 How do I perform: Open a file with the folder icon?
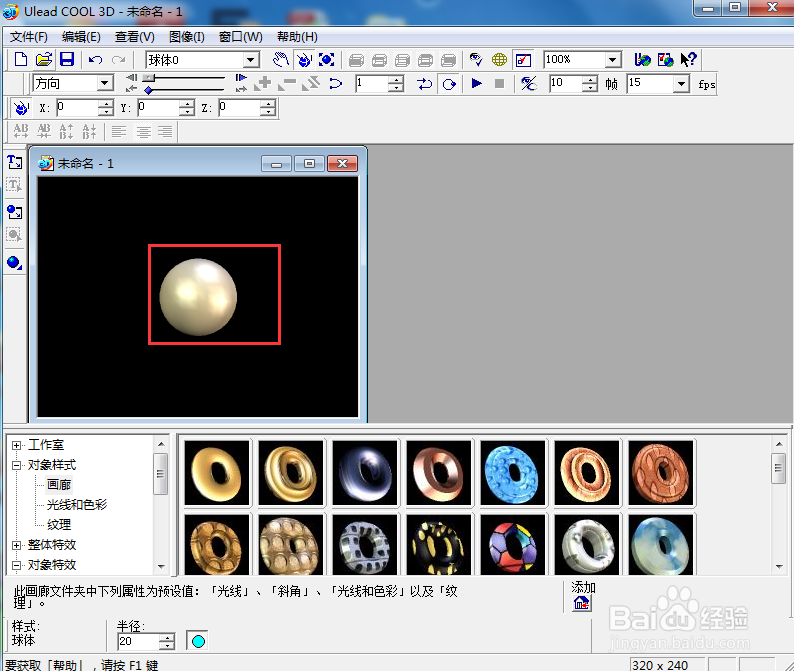point(44,60)
